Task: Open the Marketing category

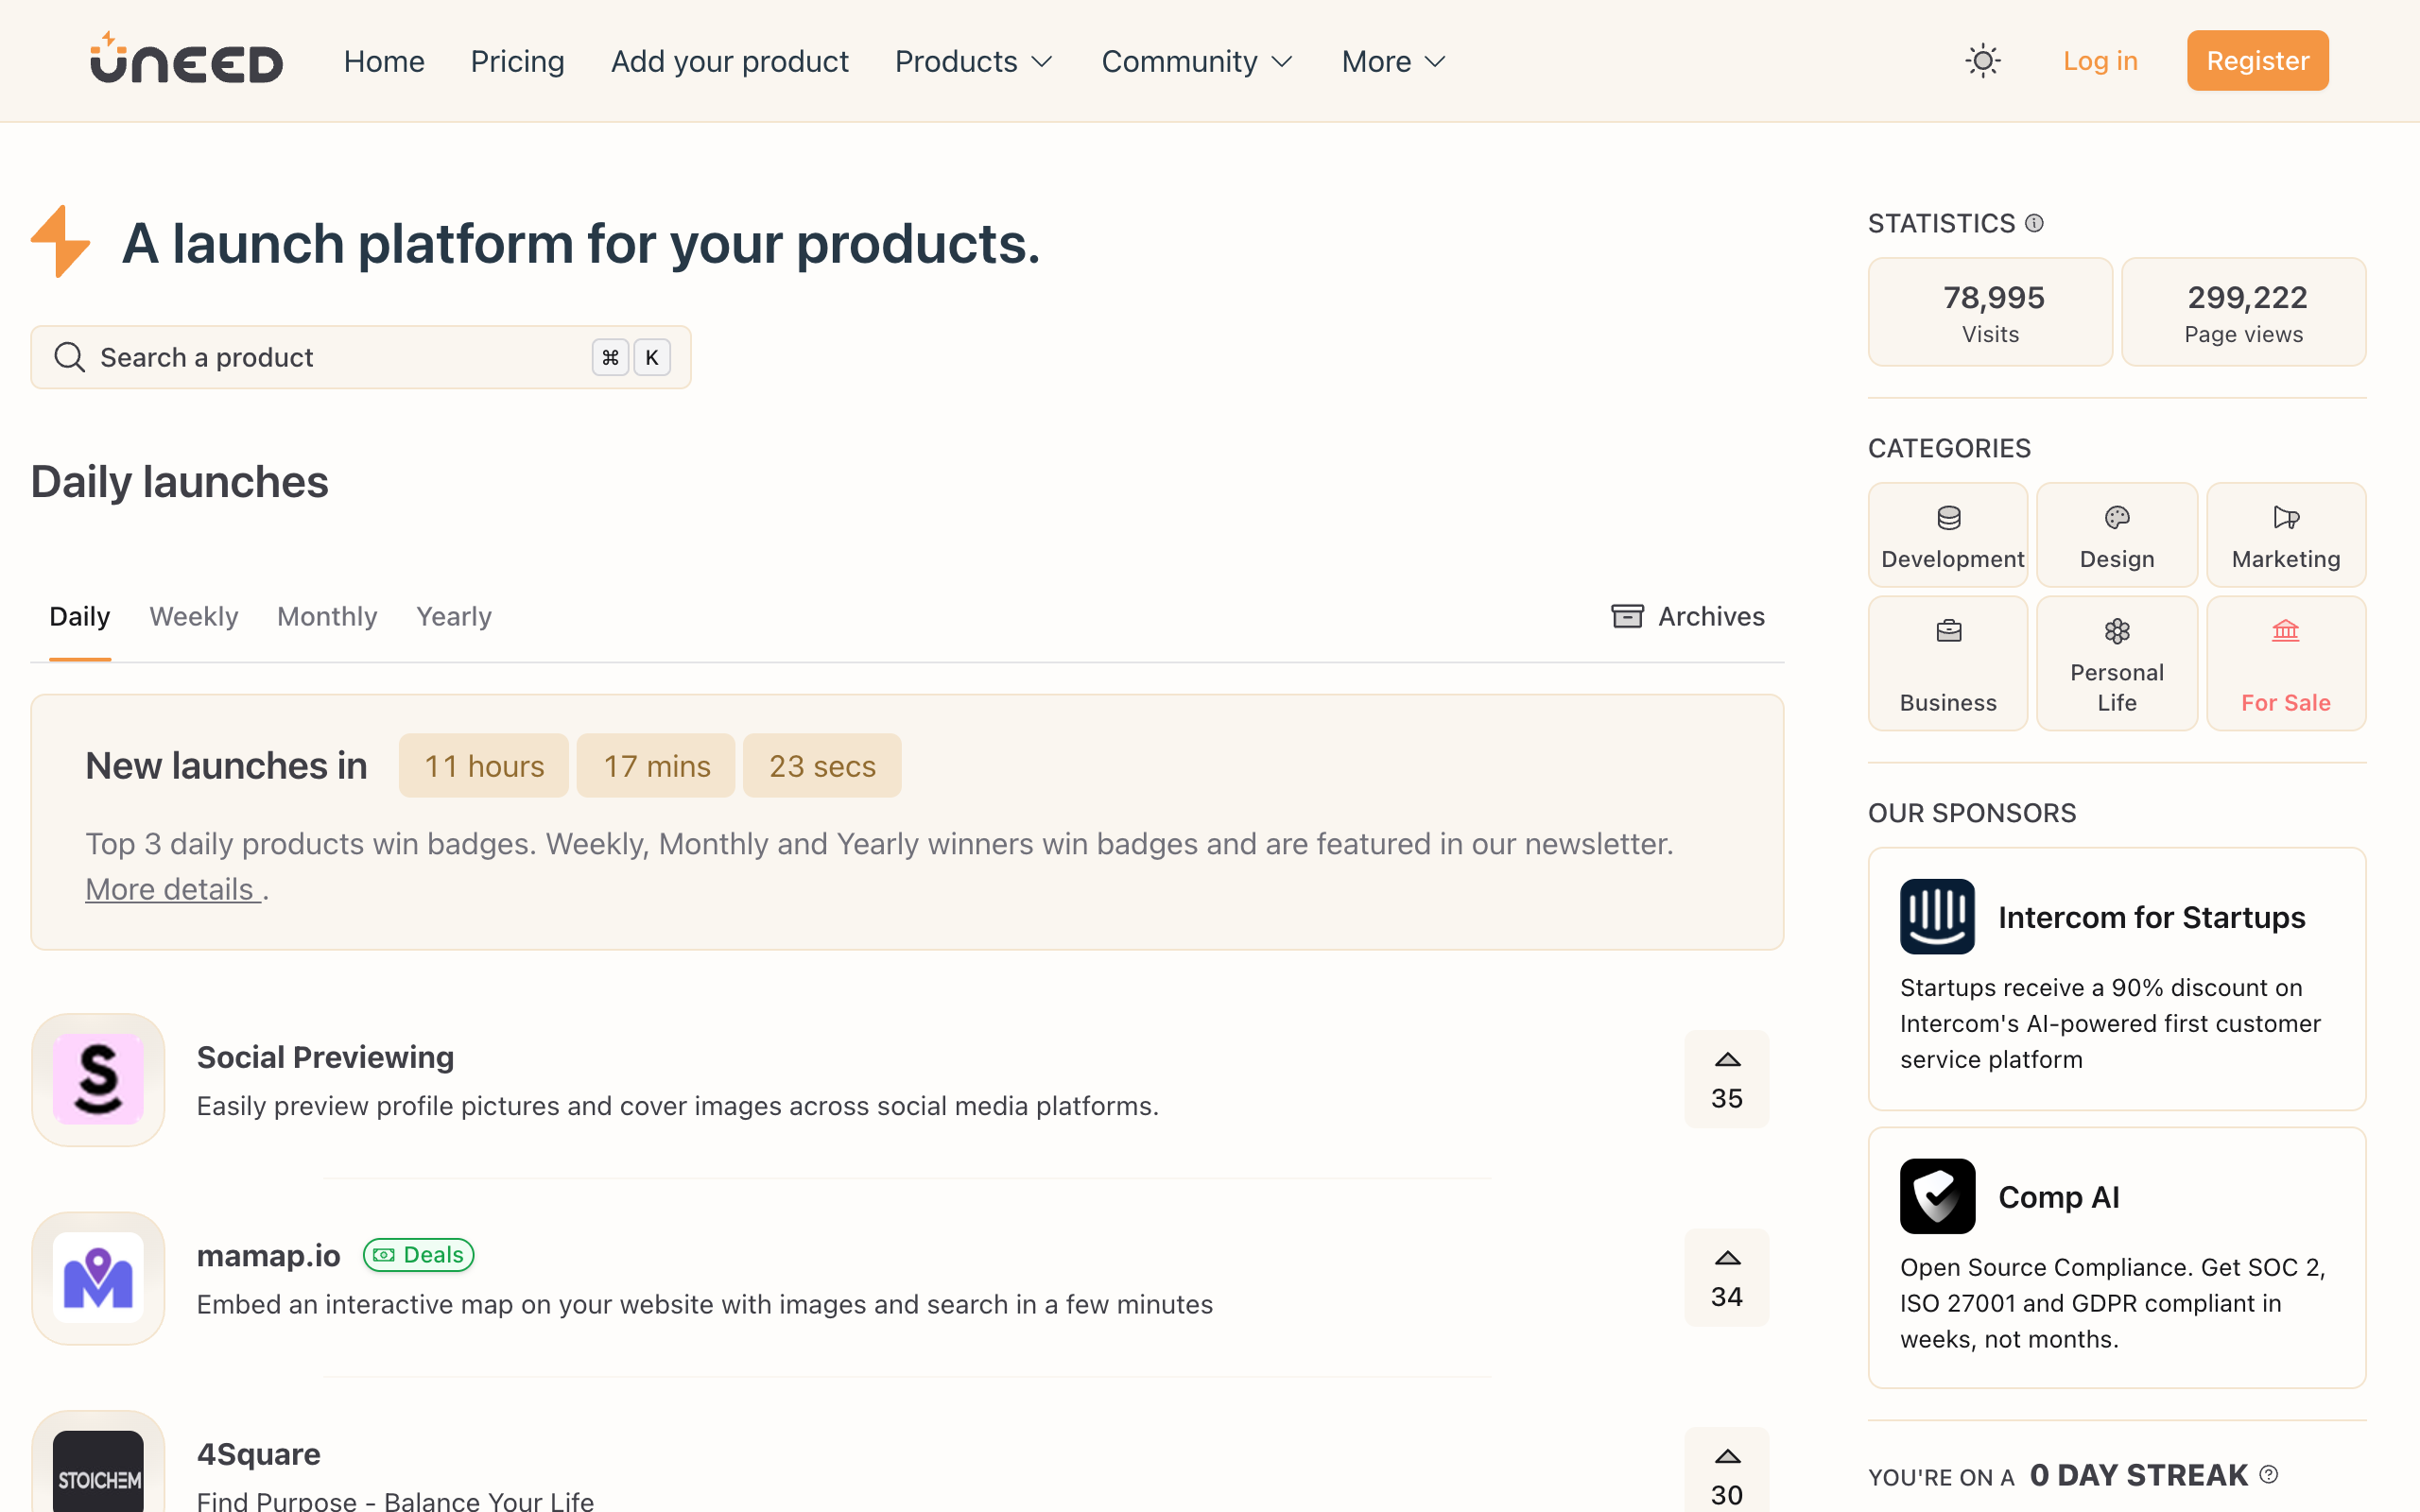Action: pos(2285,535)
